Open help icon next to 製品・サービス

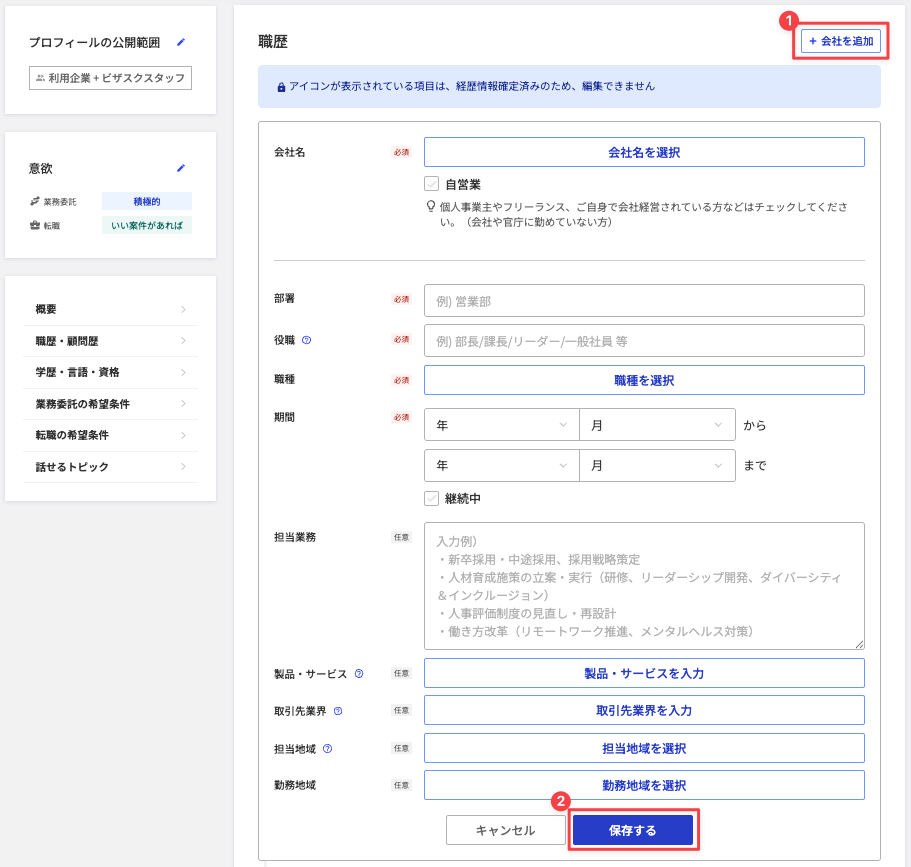click(x=359, y=673)
